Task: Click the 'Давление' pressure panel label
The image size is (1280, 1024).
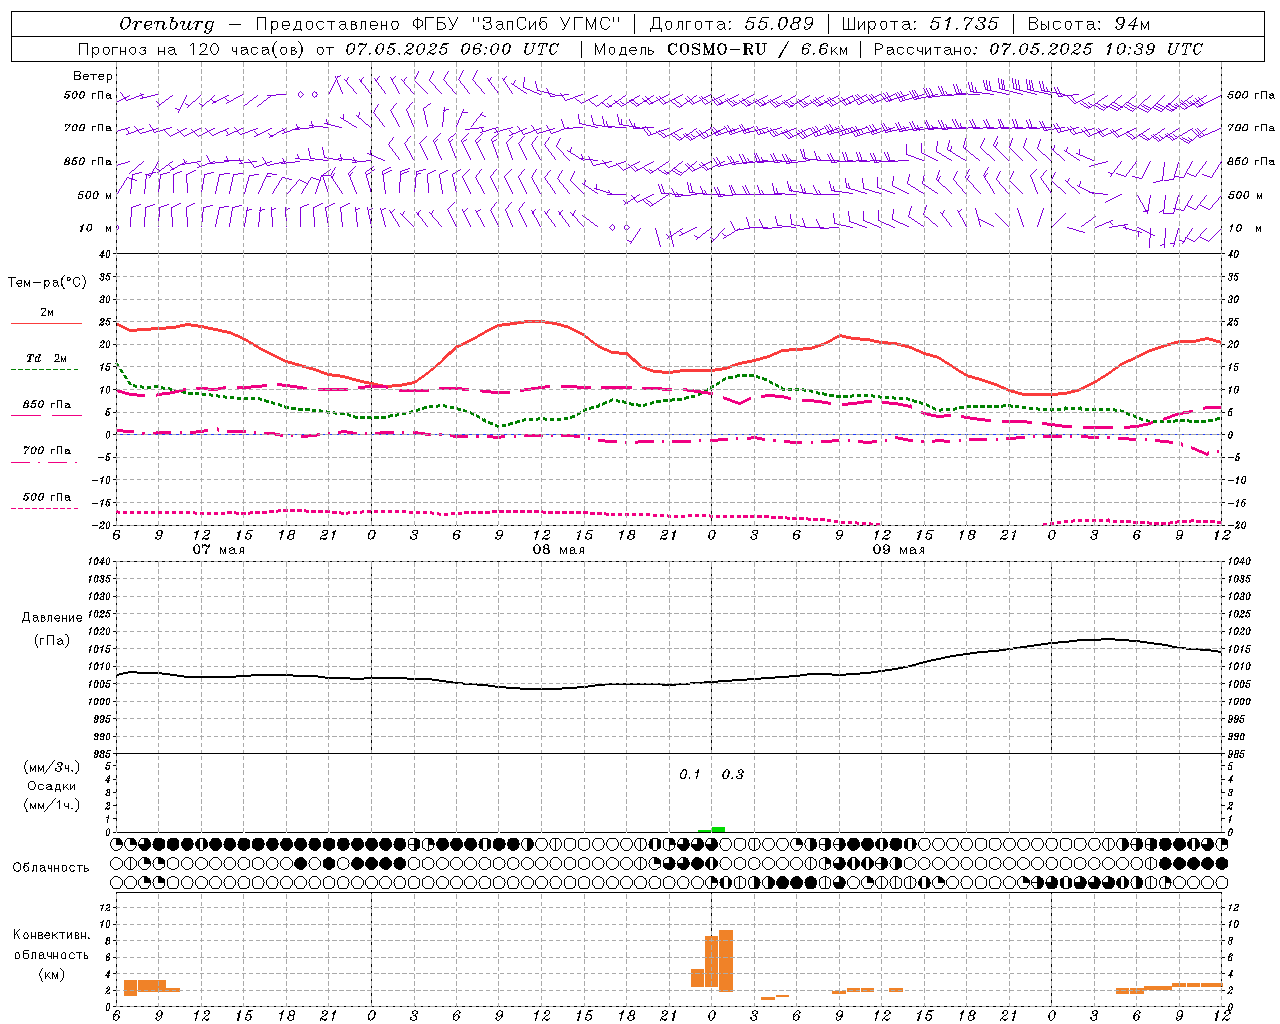Action: point(52,618)
